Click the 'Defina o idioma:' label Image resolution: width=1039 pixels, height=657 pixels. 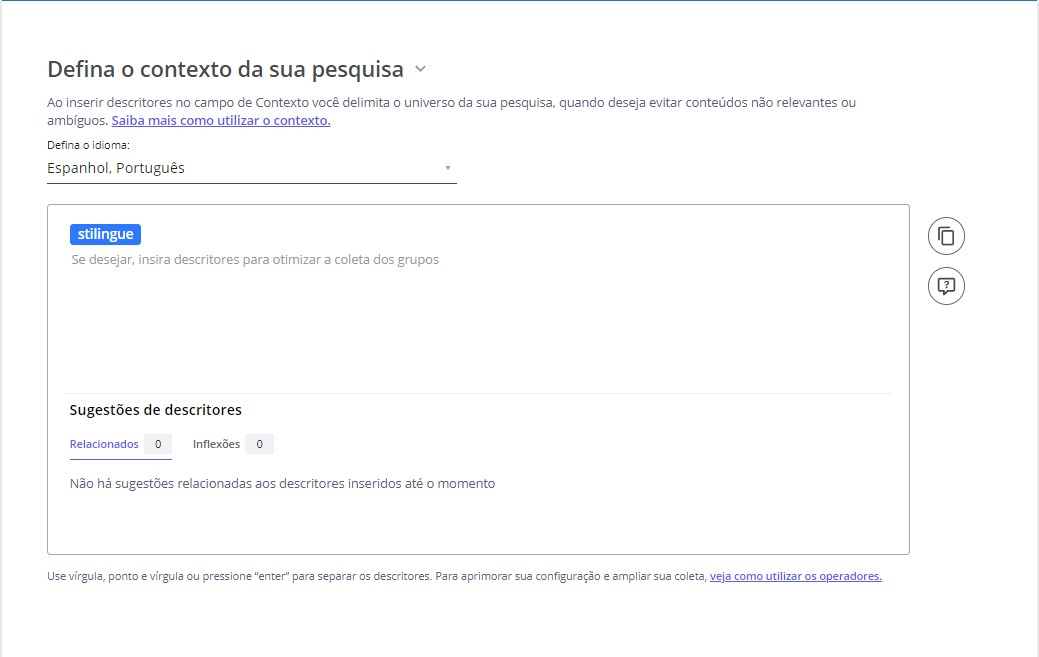click(89, 145)
